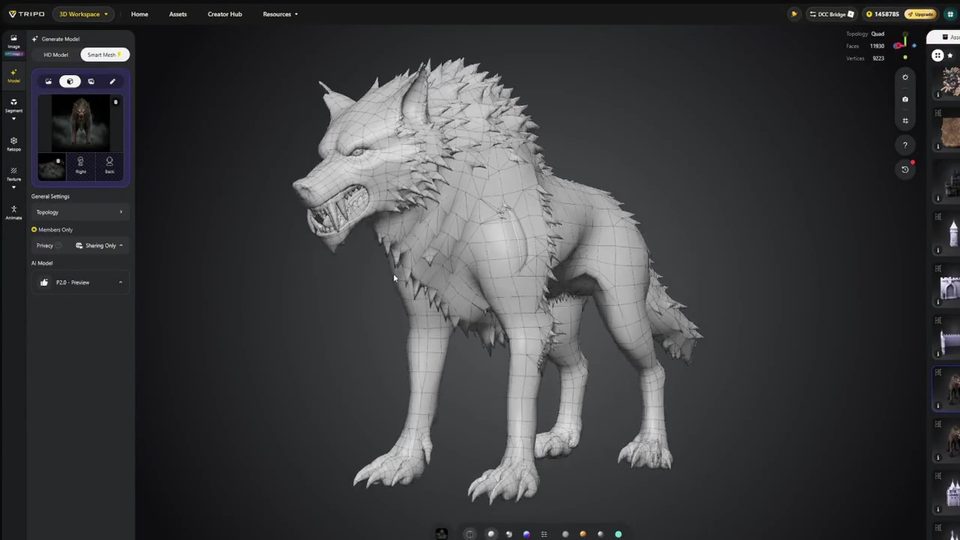Open the Assets menu item

tap(178, 14)
